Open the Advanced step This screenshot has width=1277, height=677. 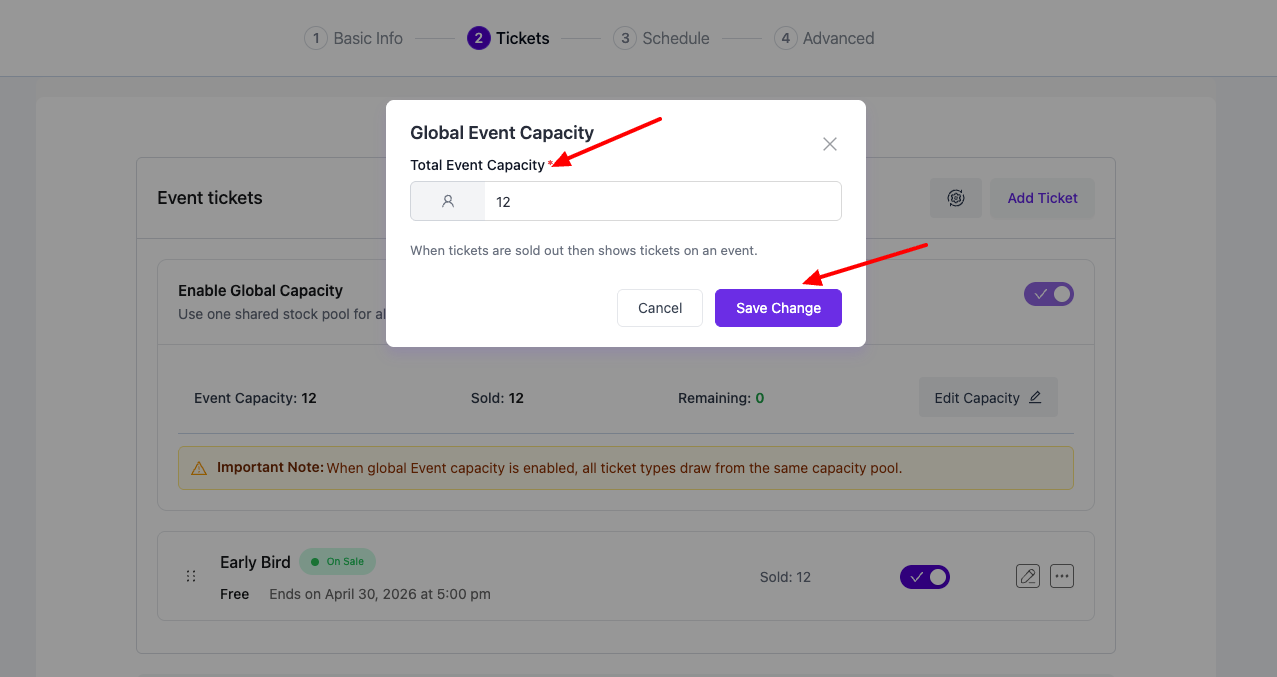point(824,39)
